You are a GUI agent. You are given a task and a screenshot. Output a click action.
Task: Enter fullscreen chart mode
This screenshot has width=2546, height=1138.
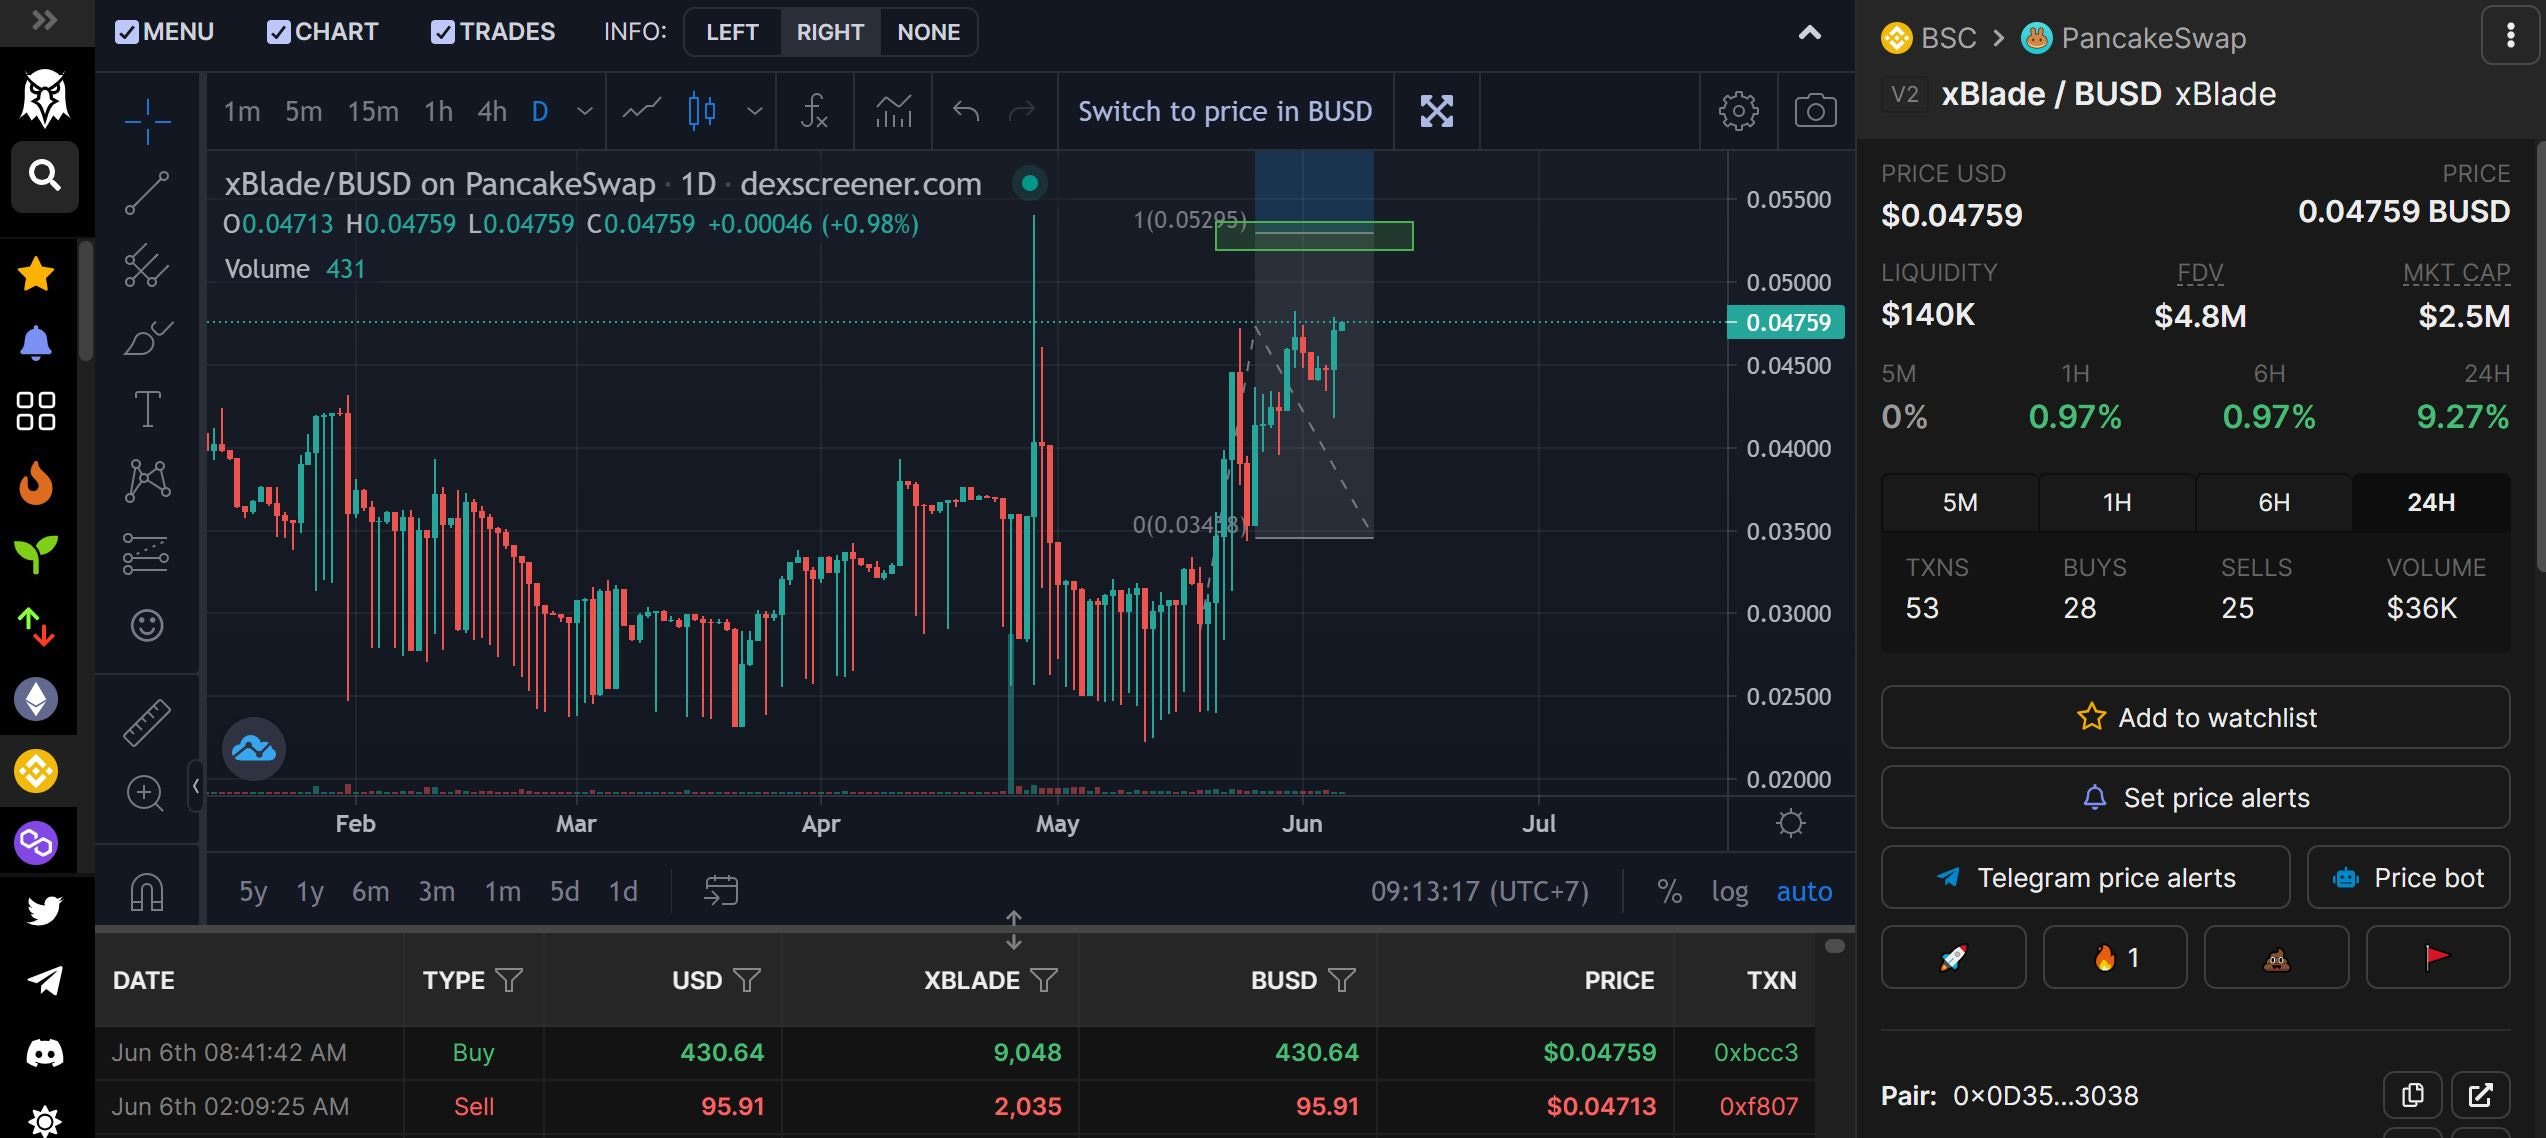pyautogui.click(x=1437, y=111)
